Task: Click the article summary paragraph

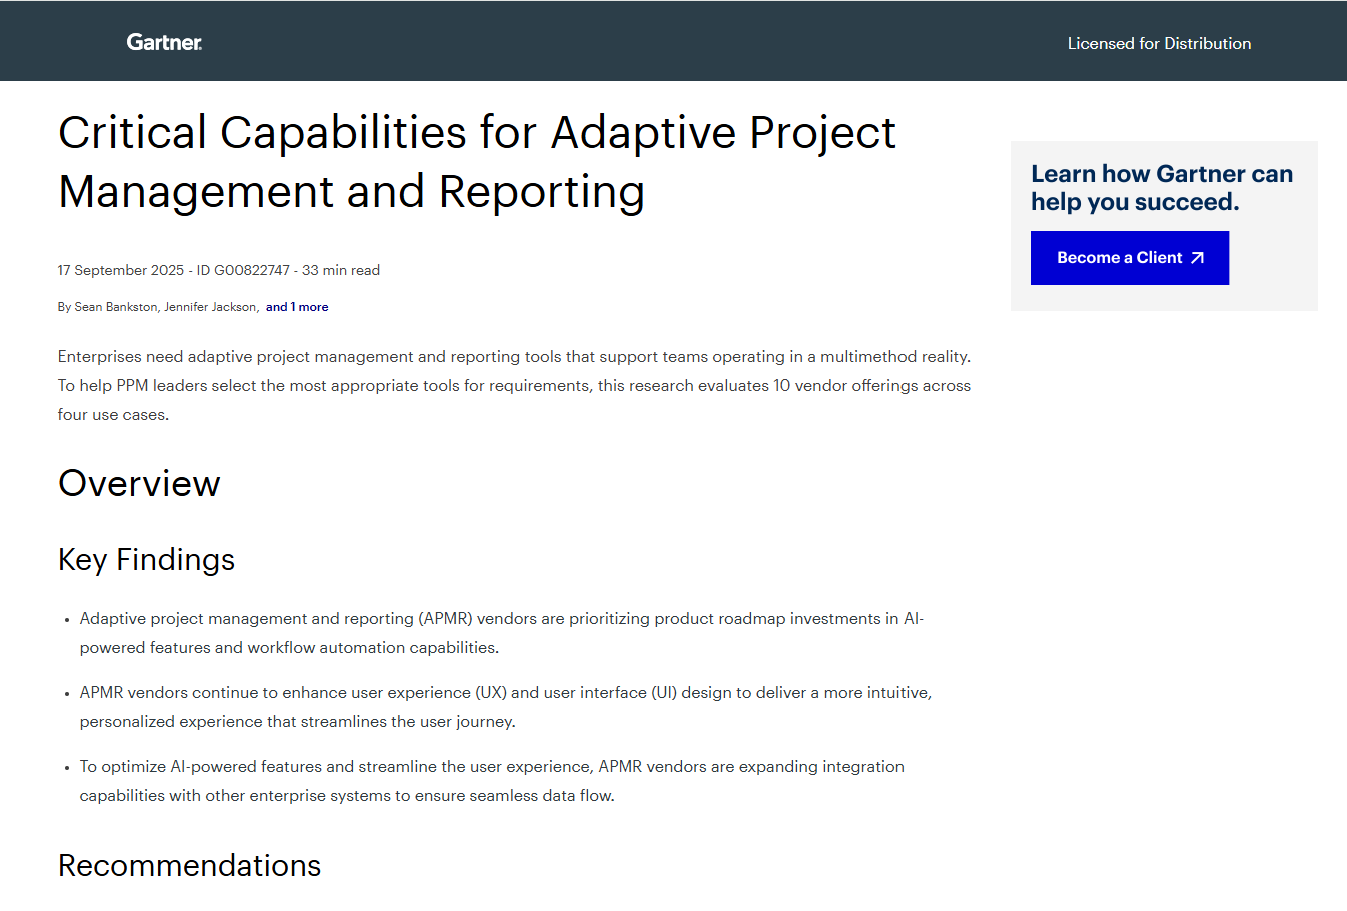Action: click(513, 385)
